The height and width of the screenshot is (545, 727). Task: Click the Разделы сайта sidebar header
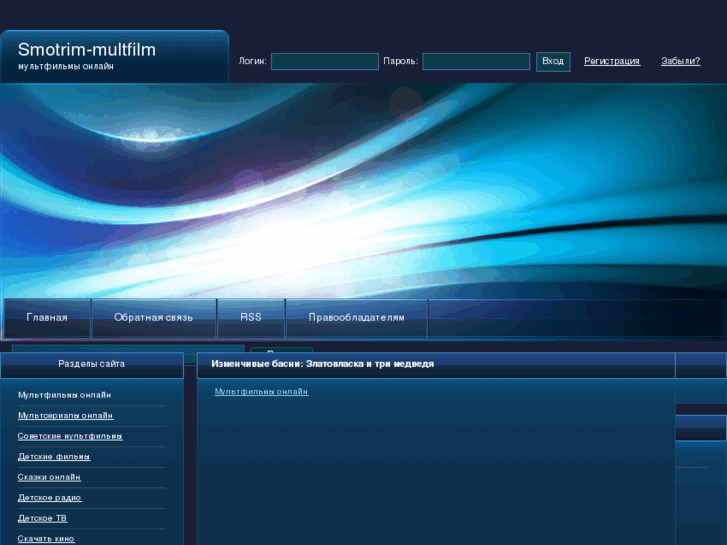(91, 364)
